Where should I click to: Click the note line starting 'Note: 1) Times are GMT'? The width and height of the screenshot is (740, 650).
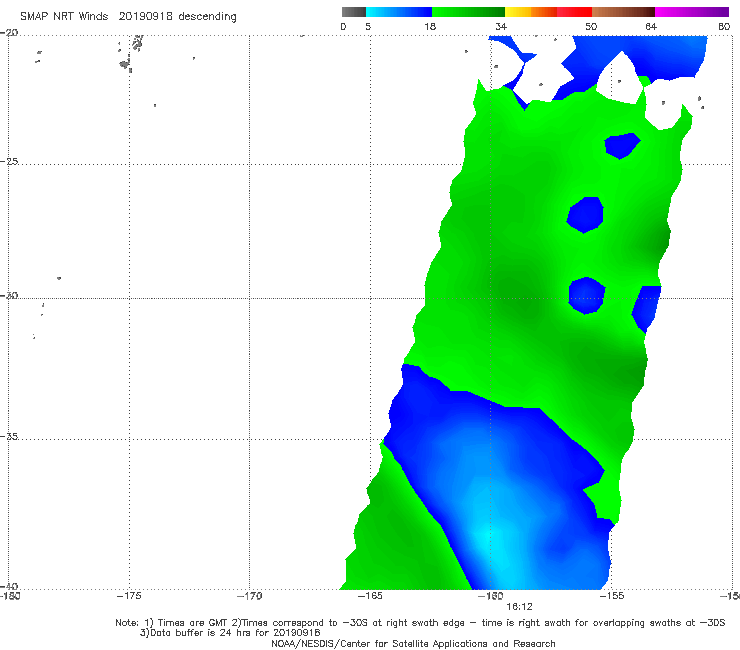[x=420, y=623]
